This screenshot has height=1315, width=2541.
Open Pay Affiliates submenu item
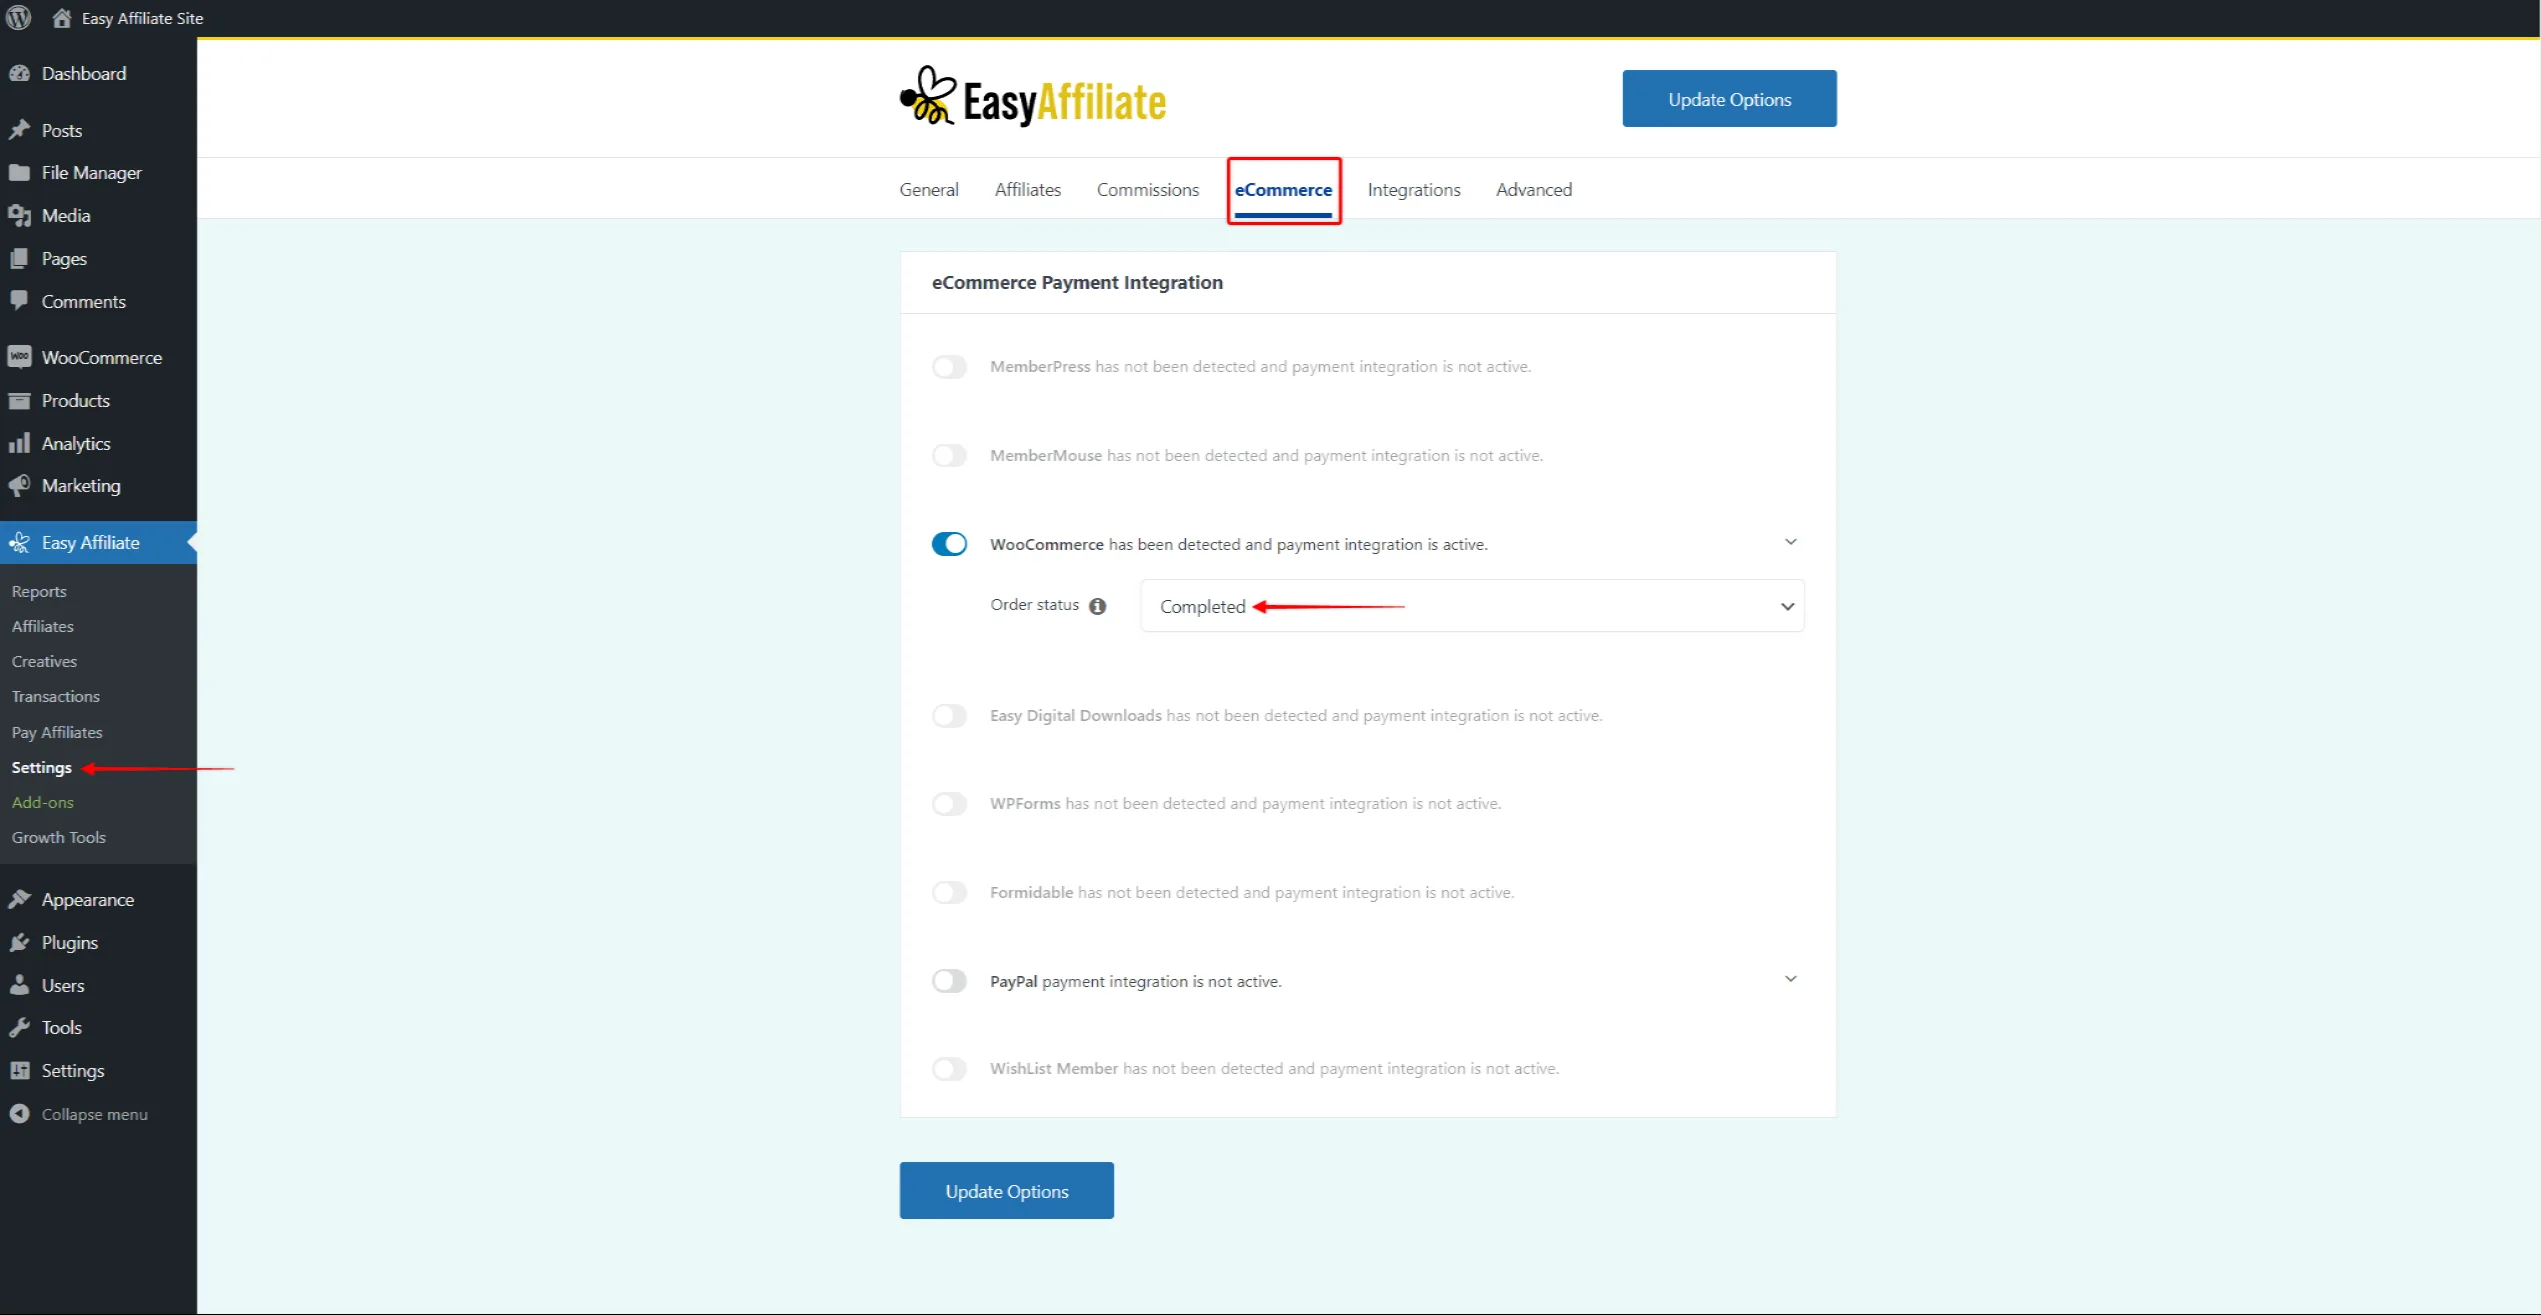pyautogui.click(x=57, y=732)
